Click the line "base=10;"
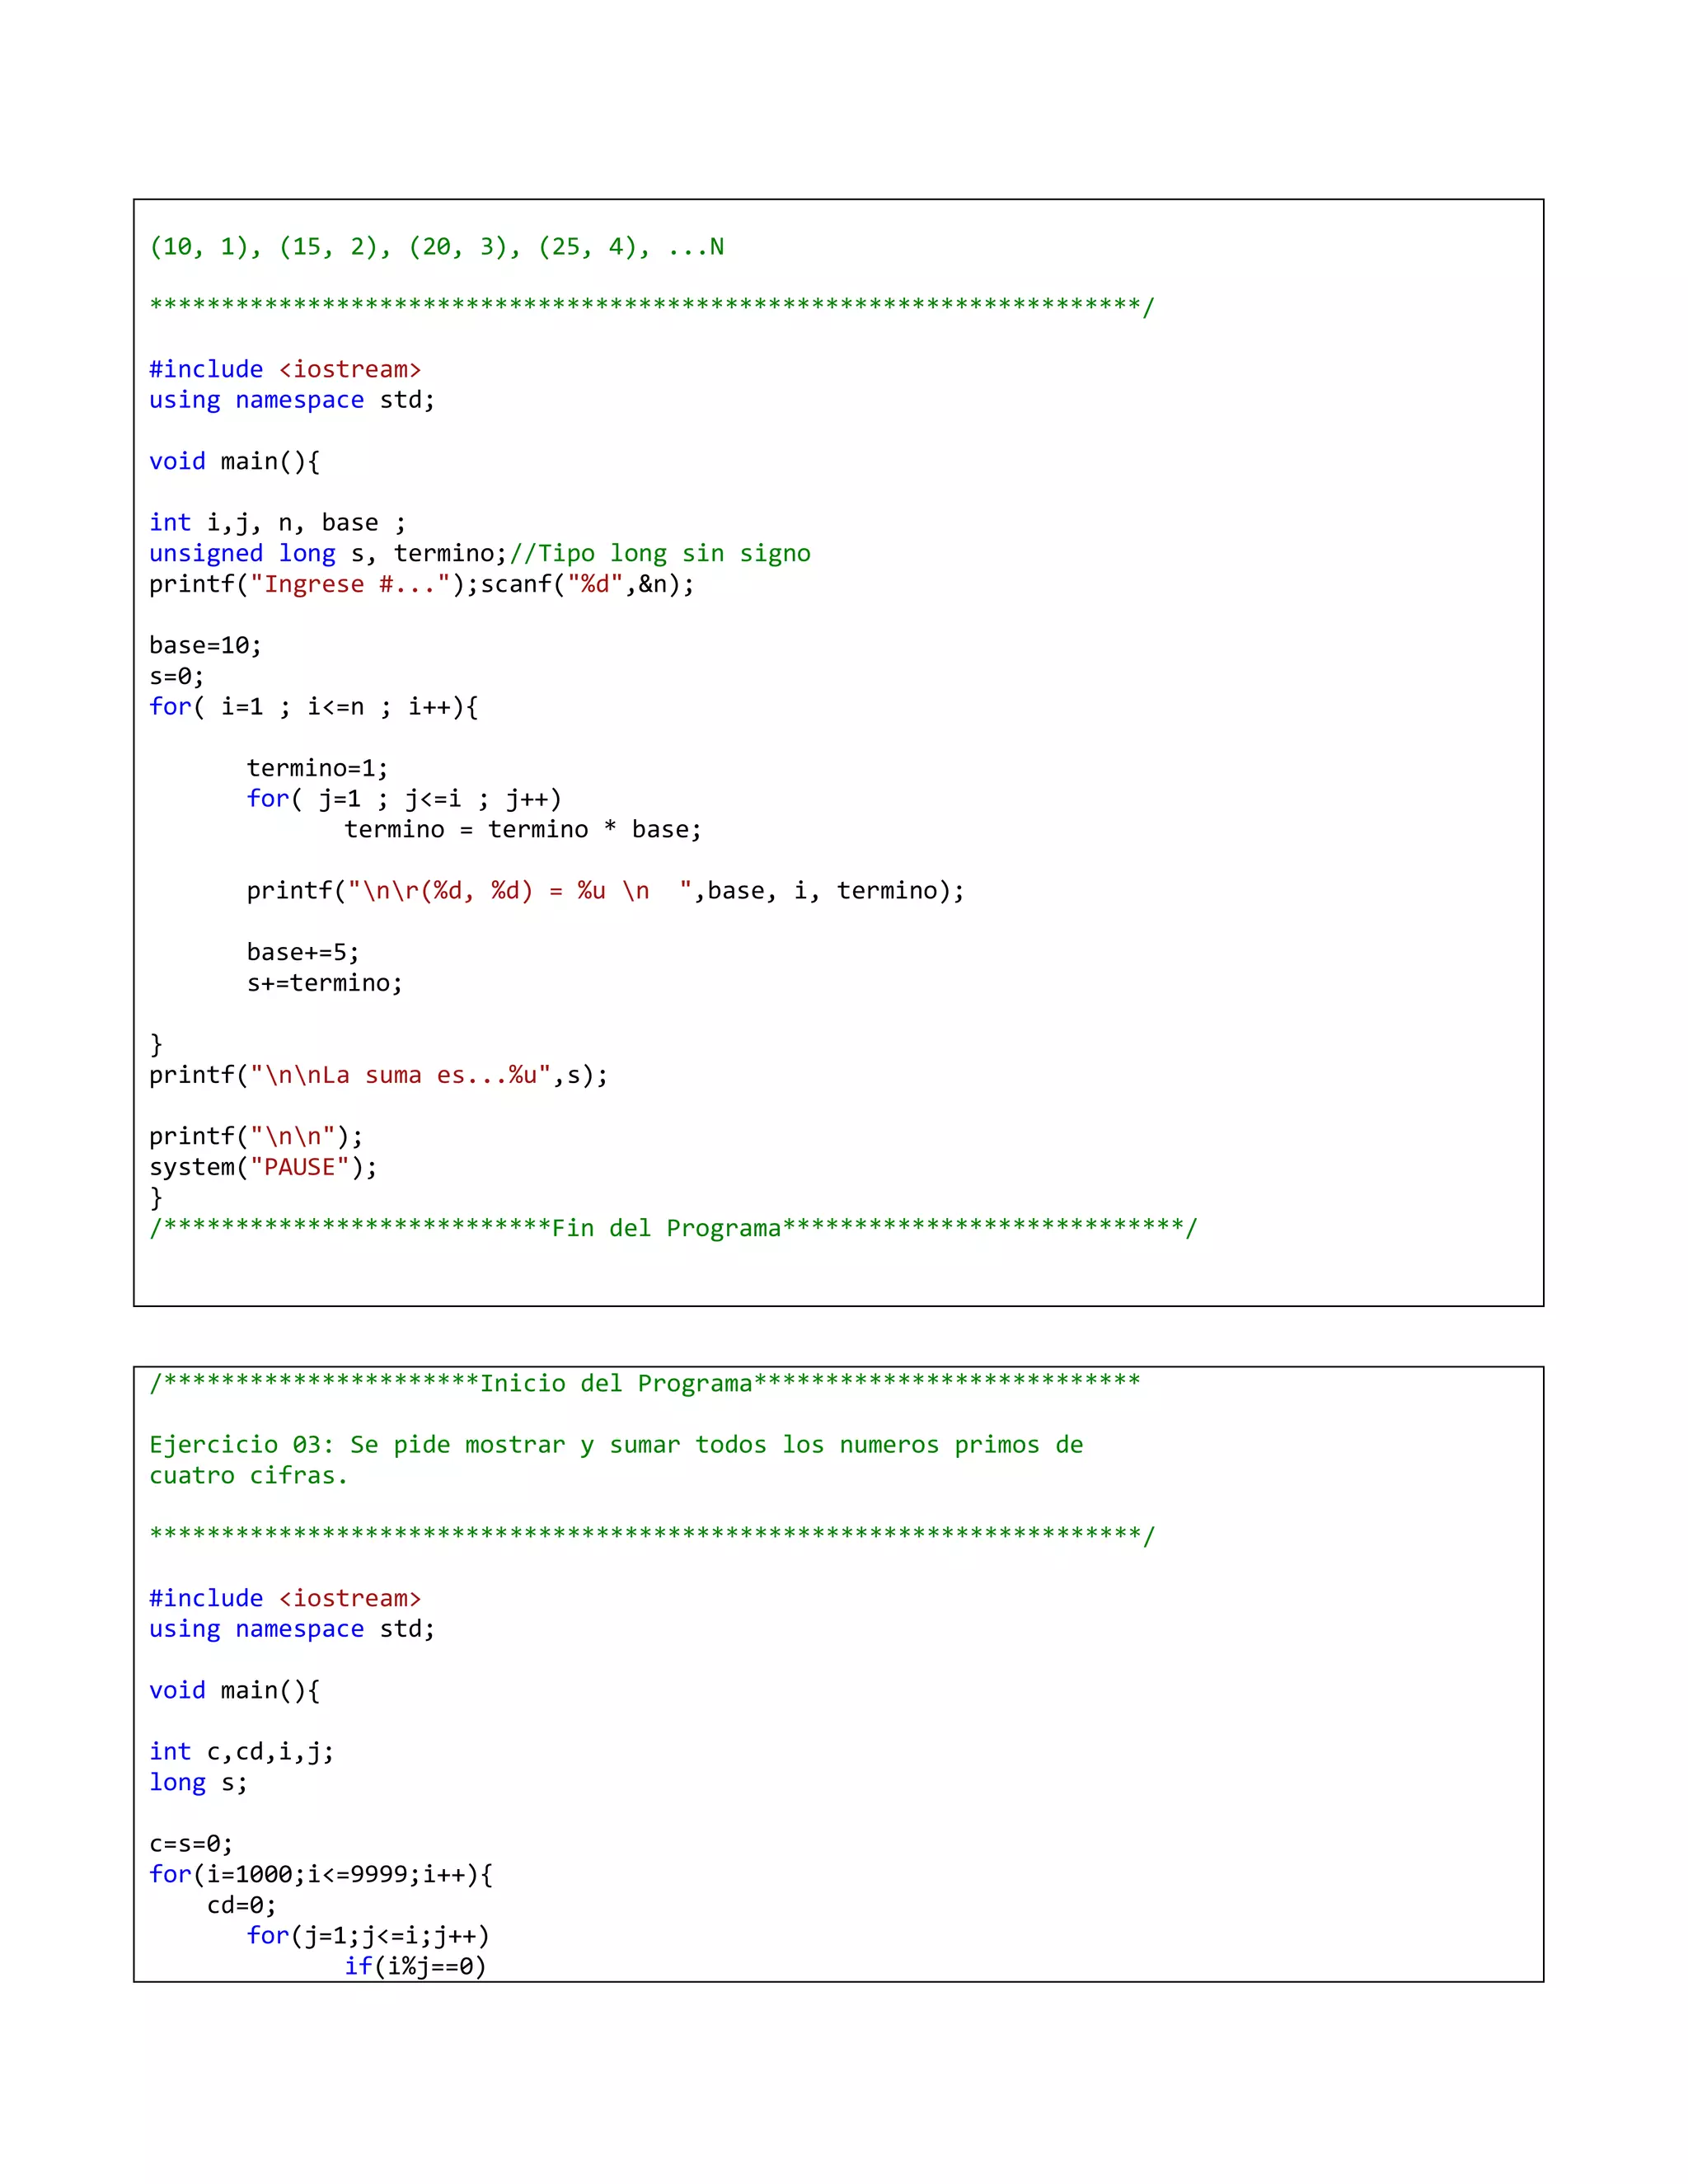Image resolution: width=1688 pixels, height=2184 pixels. pos(205,645)
